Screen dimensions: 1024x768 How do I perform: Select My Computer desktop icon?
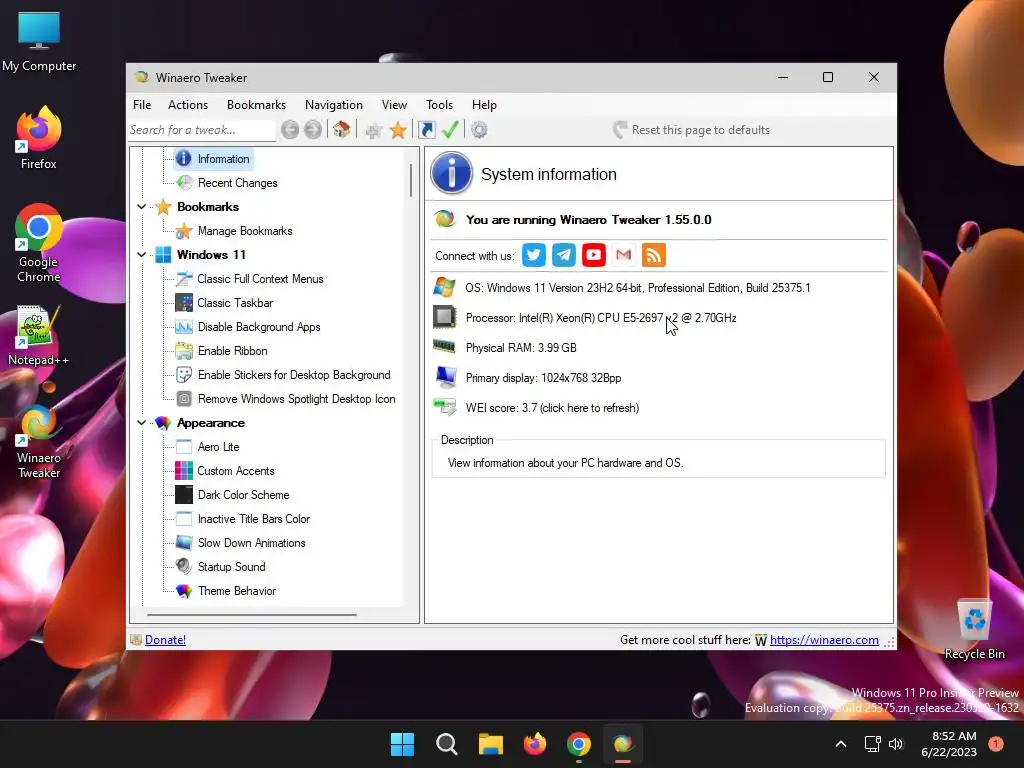point(39,41)
